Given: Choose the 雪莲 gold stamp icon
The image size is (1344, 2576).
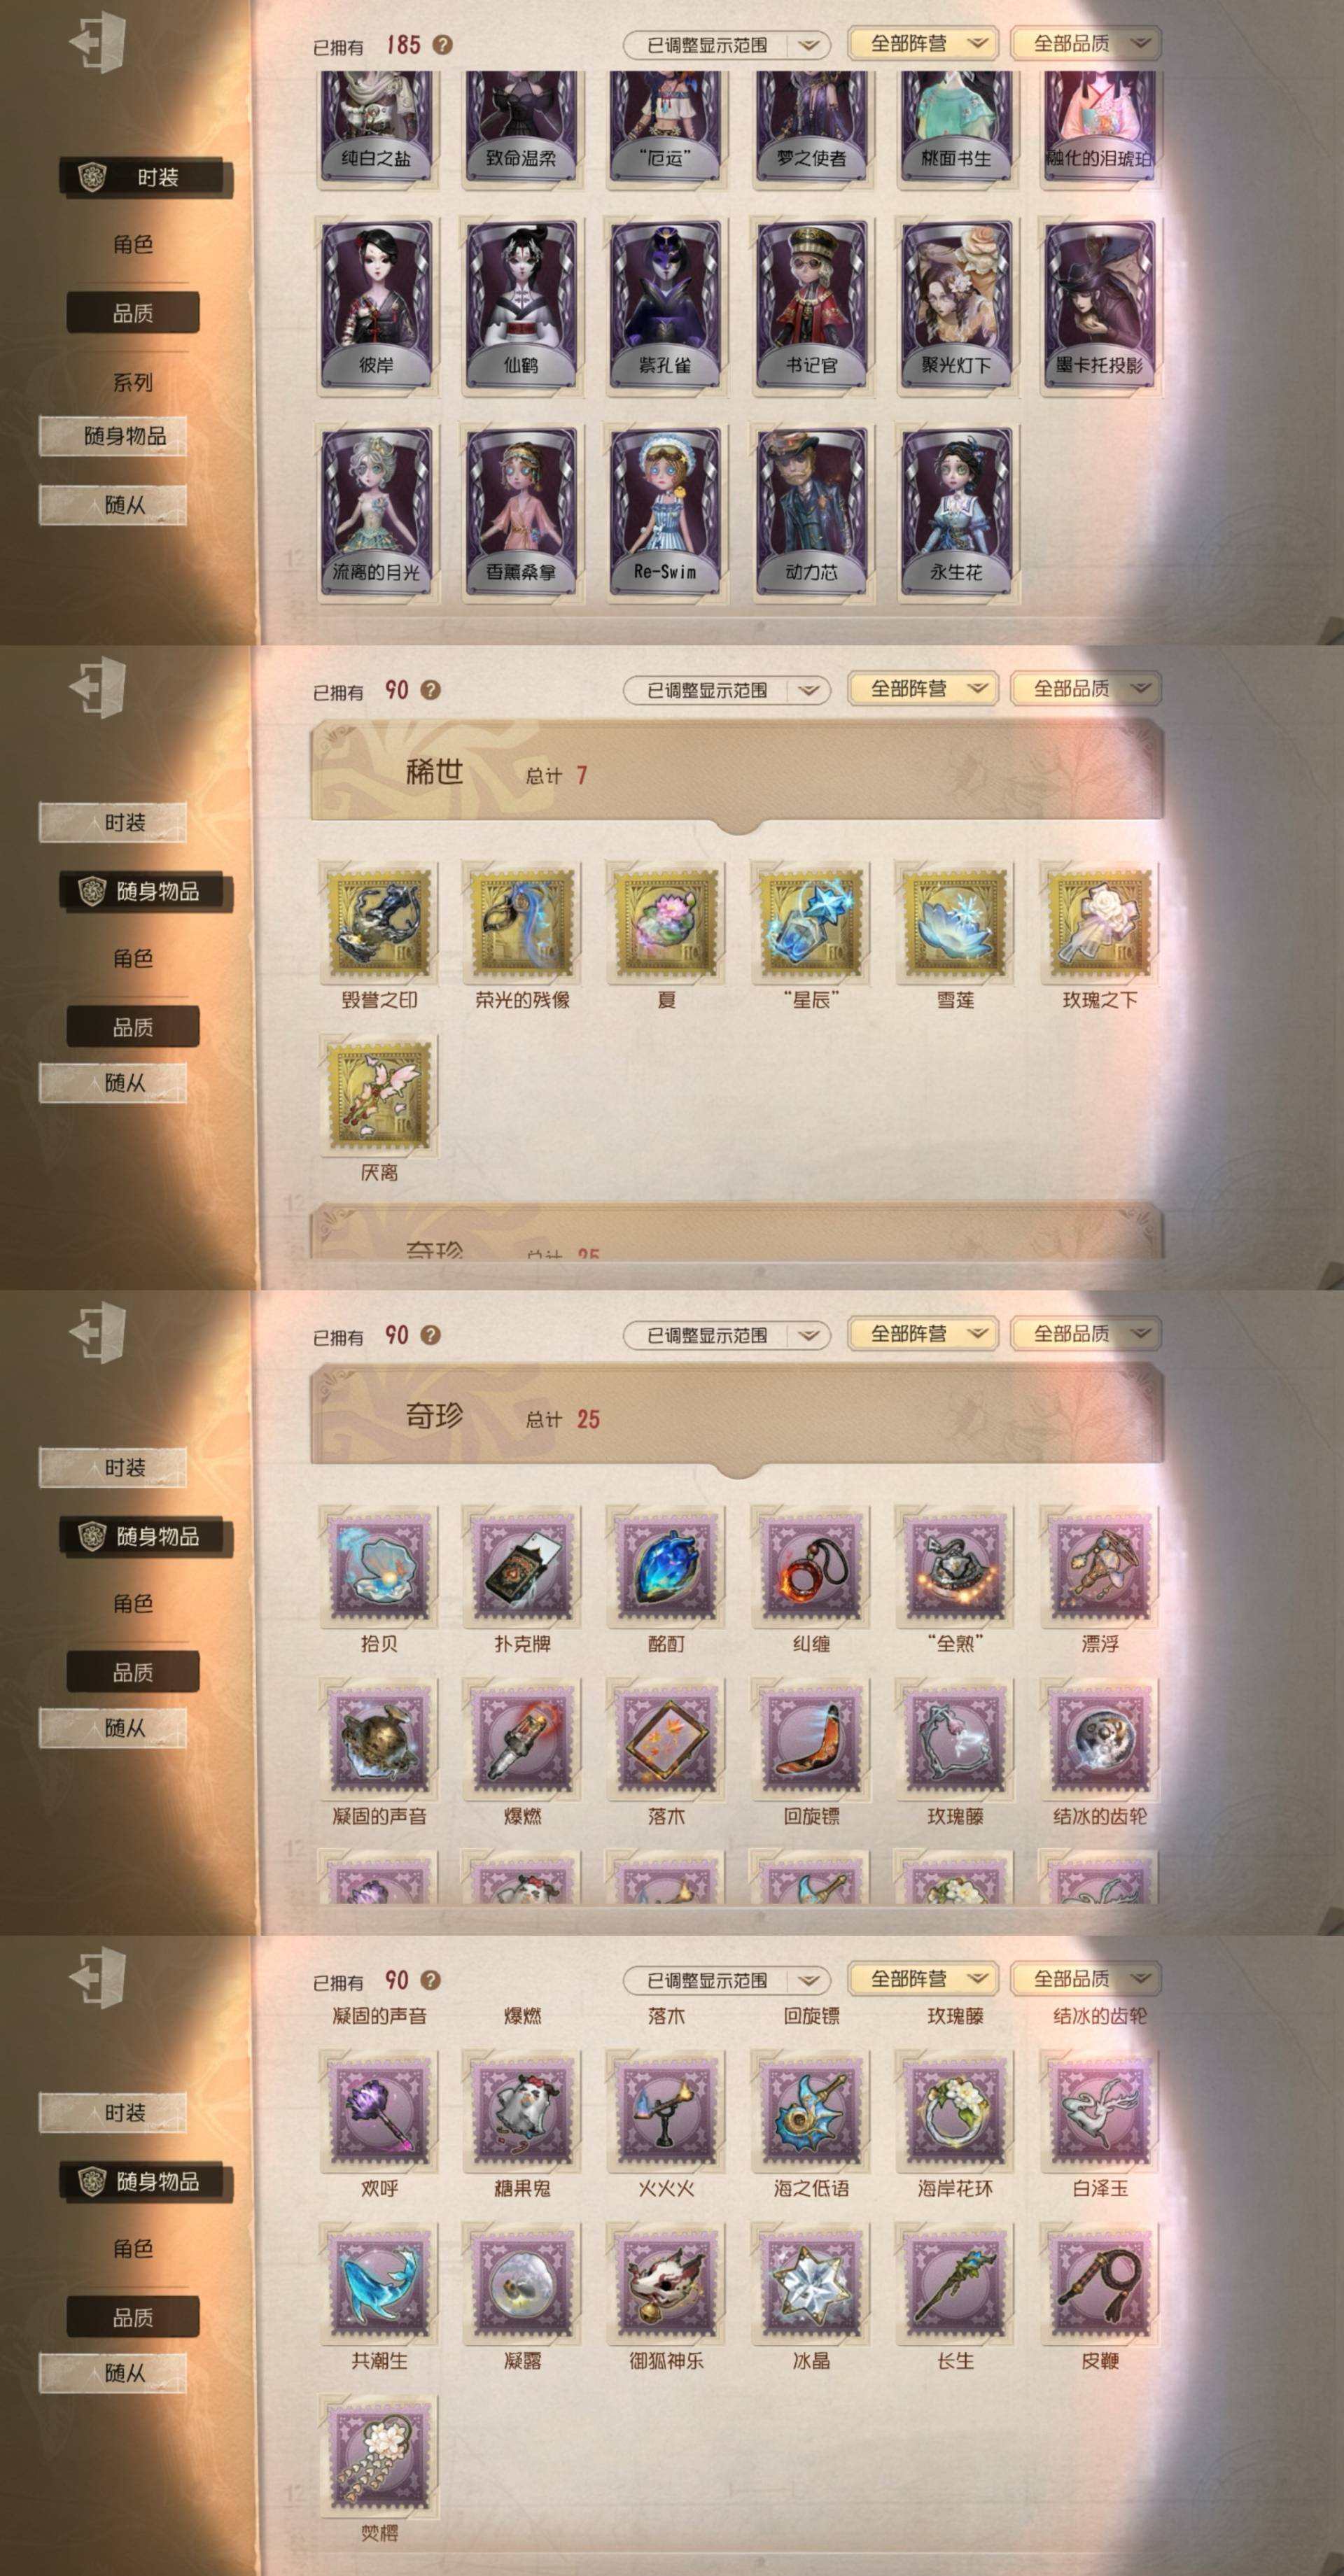Looking at the screenshot, I should (954, 922).
